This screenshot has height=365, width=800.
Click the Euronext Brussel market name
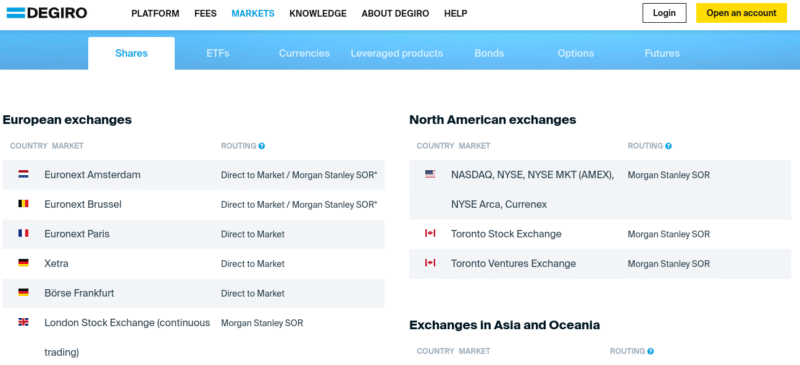tap(83, 204)
